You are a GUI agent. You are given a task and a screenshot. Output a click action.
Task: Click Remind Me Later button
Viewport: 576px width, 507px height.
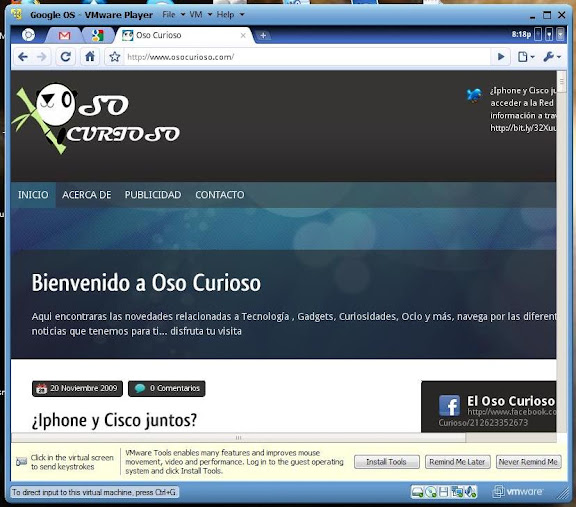tap(457, 462)
